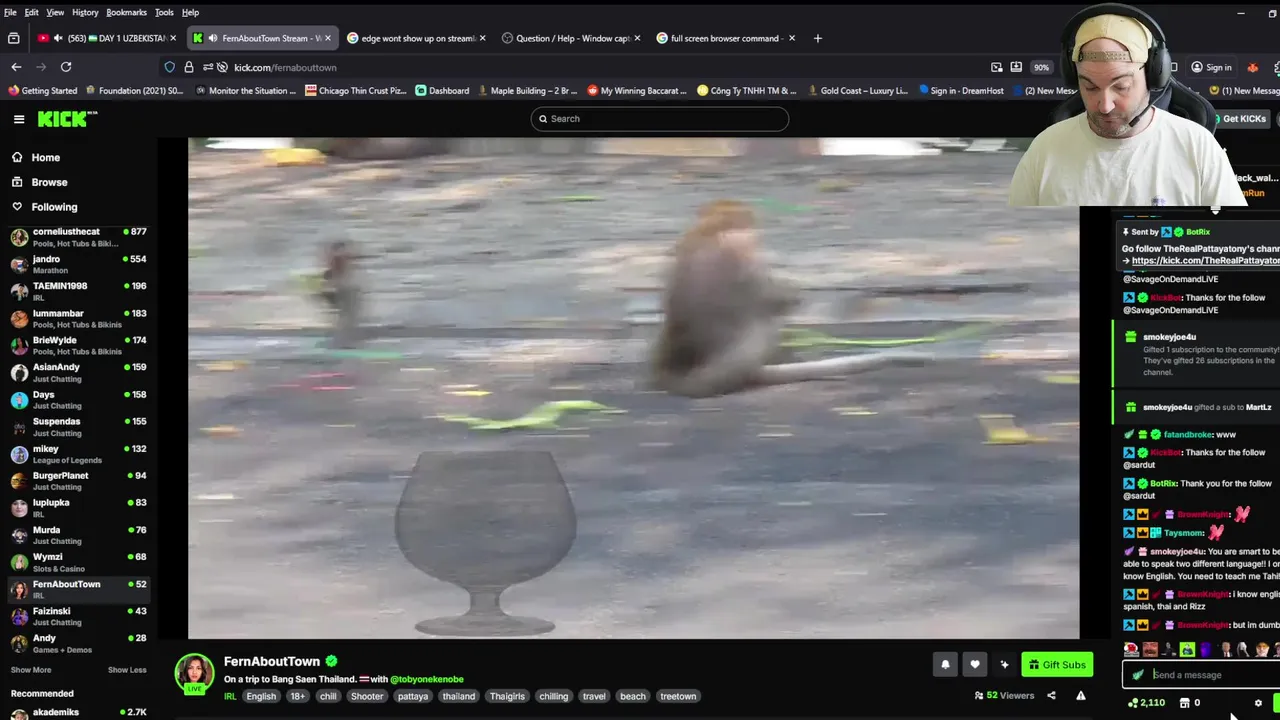Click Show More in following list
The width and height of the screenshot is (1280, 720).
(x=31, y=670)
